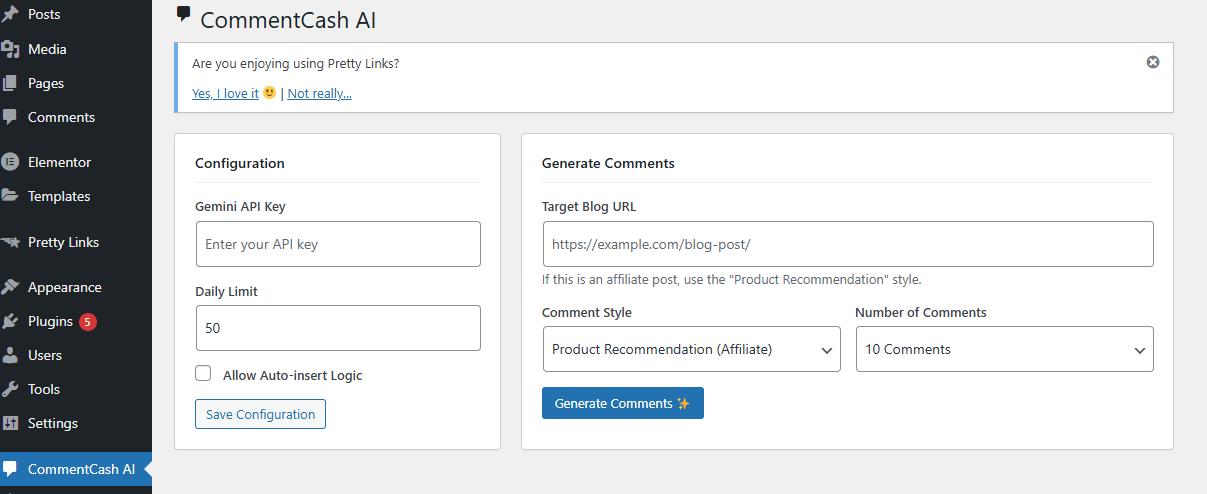Viewport: 1207px width, 494px height.
Task: Click the Pretty Links star icon
Action: tap(10, 242)
